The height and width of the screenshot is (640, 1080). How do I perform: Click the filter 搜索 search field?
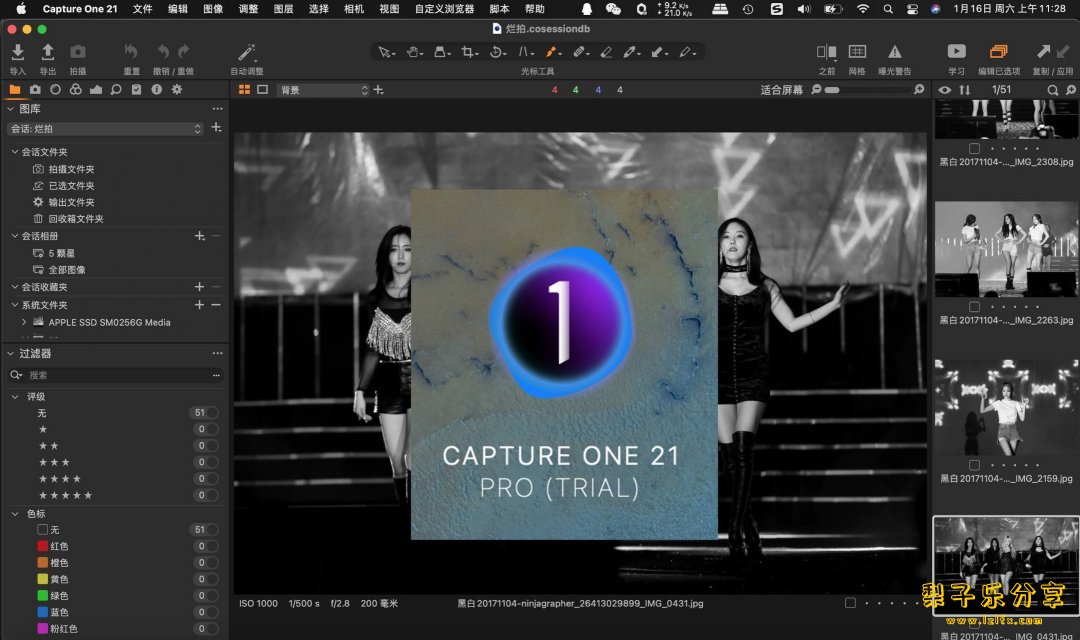coord(114,375)
